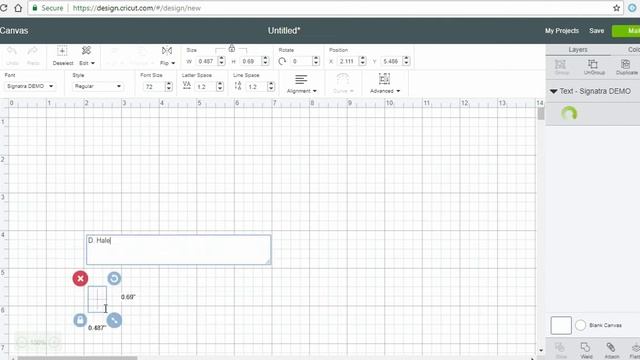The width and height of the screenshot is (640, 360).
Task: Click the Untitled* project title
Action: [284, 31]
